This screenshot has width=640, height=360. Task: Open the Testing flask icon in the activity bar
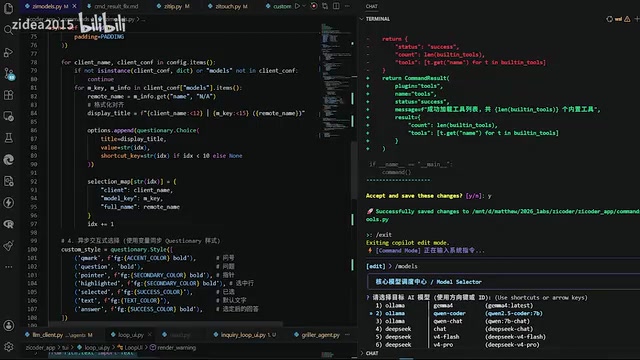click(9, 138)
